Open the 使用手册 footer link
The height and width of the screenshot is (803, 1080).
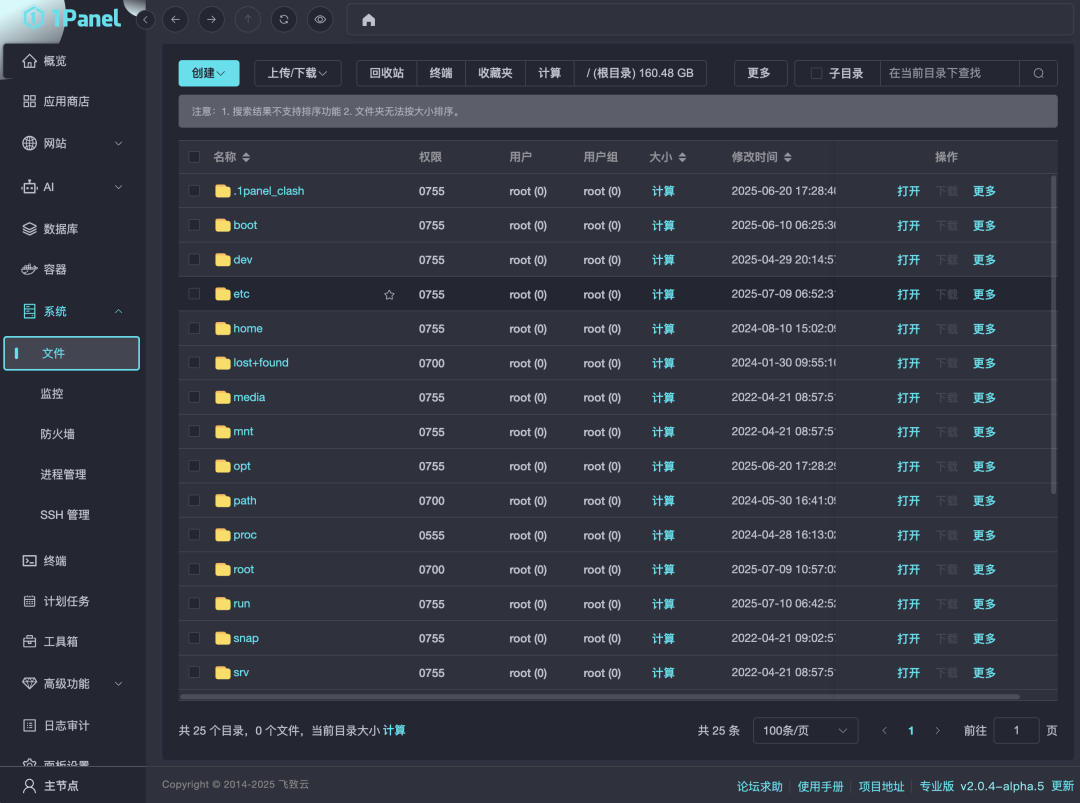point(820,786)
